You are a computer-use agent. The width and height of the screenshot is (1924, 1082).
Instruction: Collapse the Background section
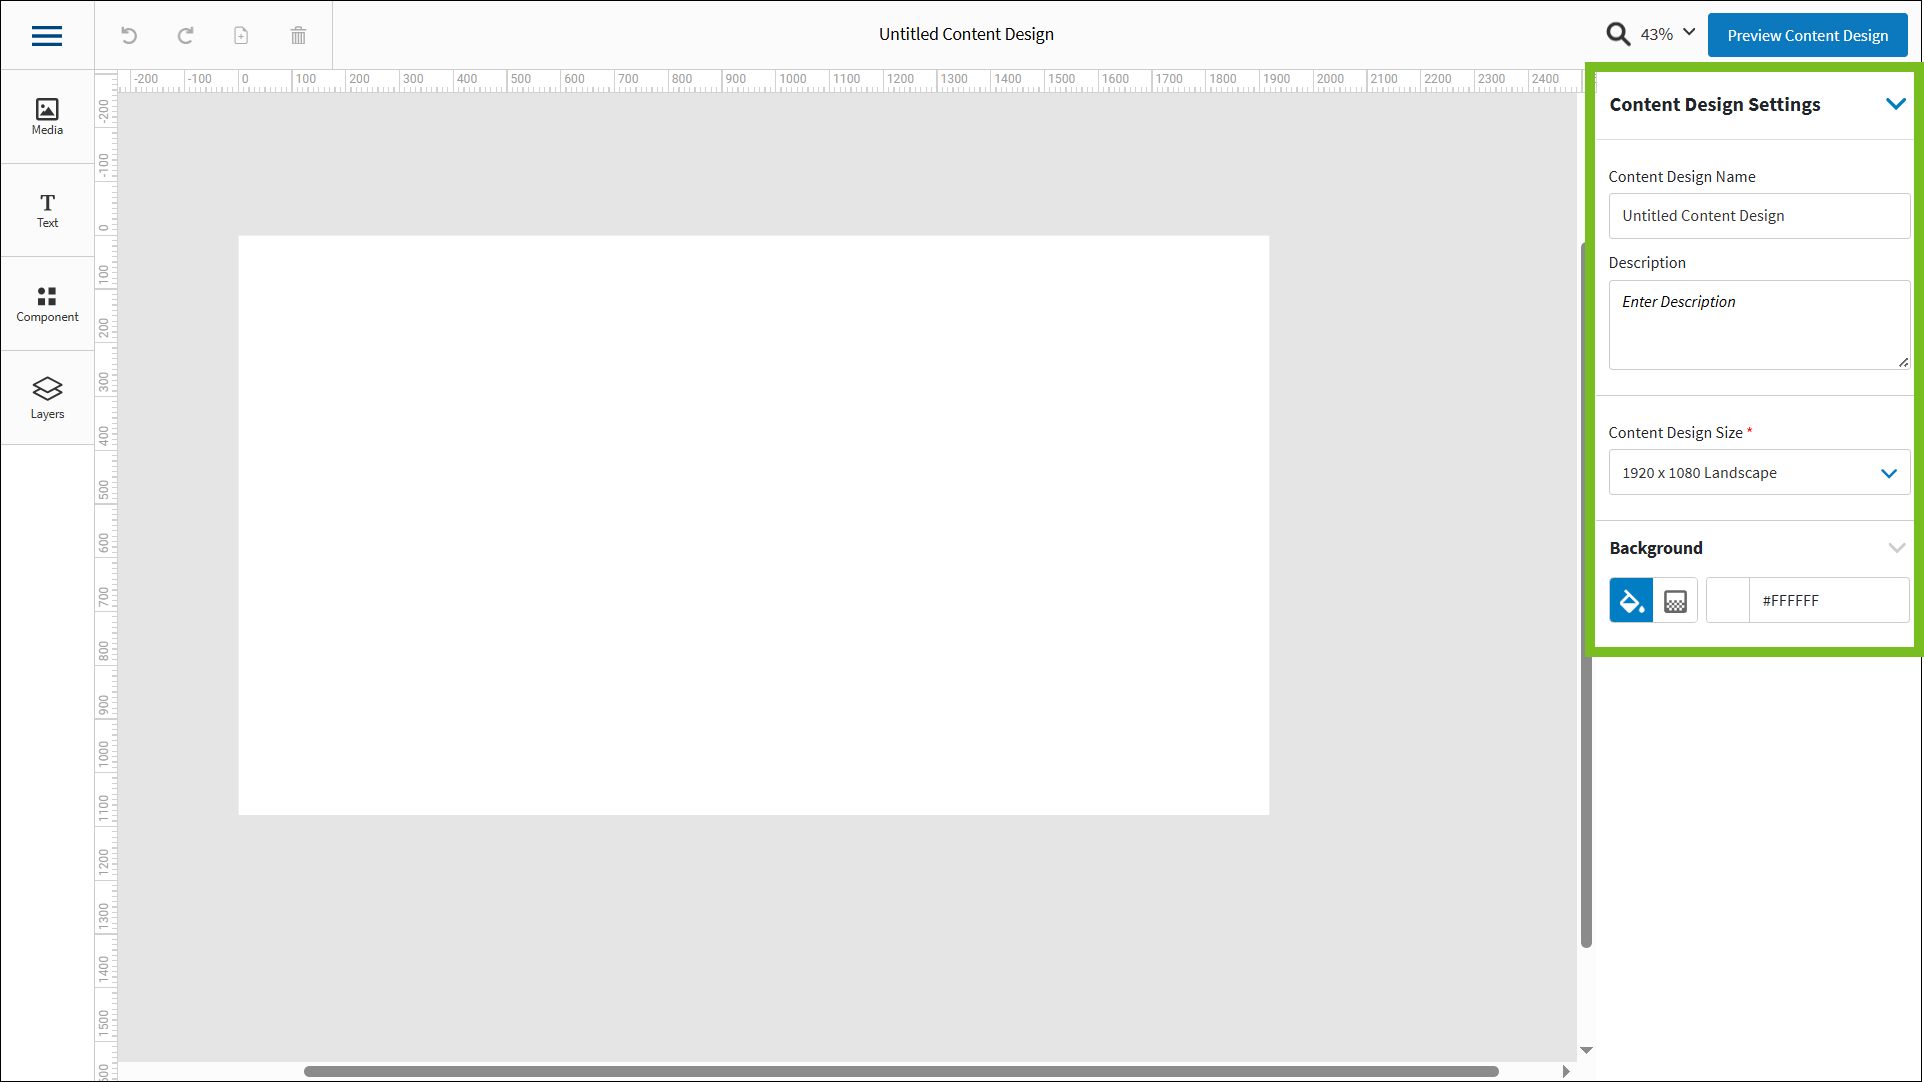point(1897,548)
